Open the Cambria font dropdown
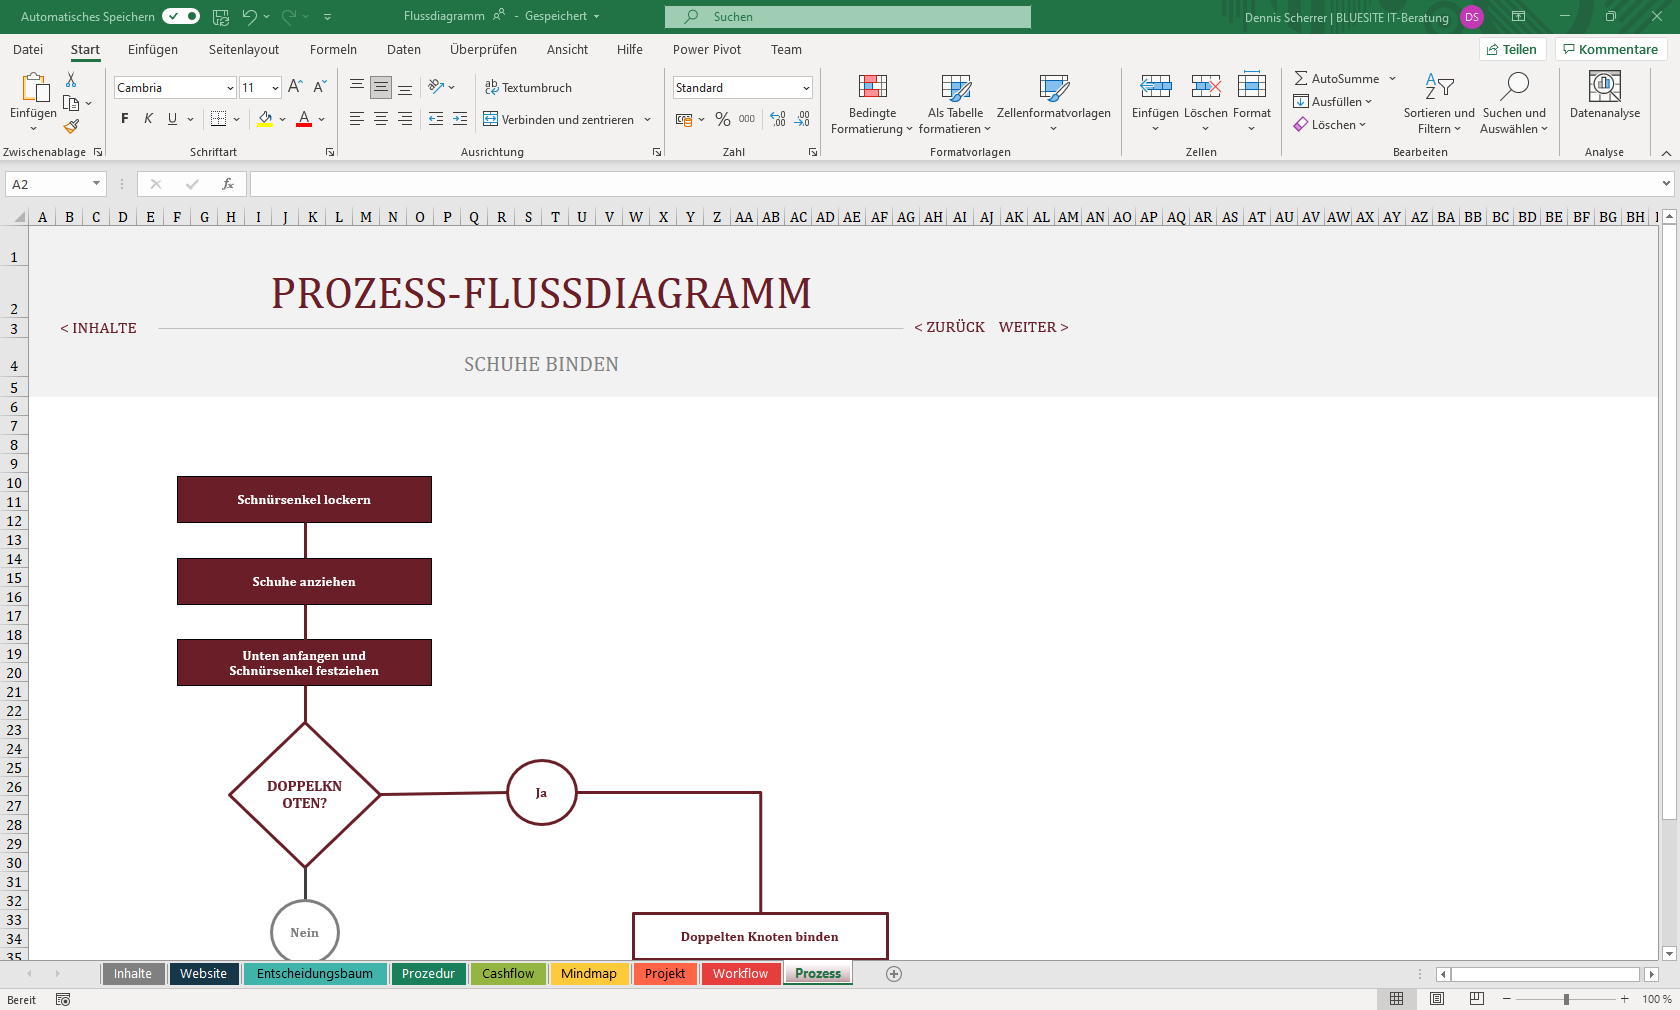The image size is (1680, 1010). click(x=229, y=87)
